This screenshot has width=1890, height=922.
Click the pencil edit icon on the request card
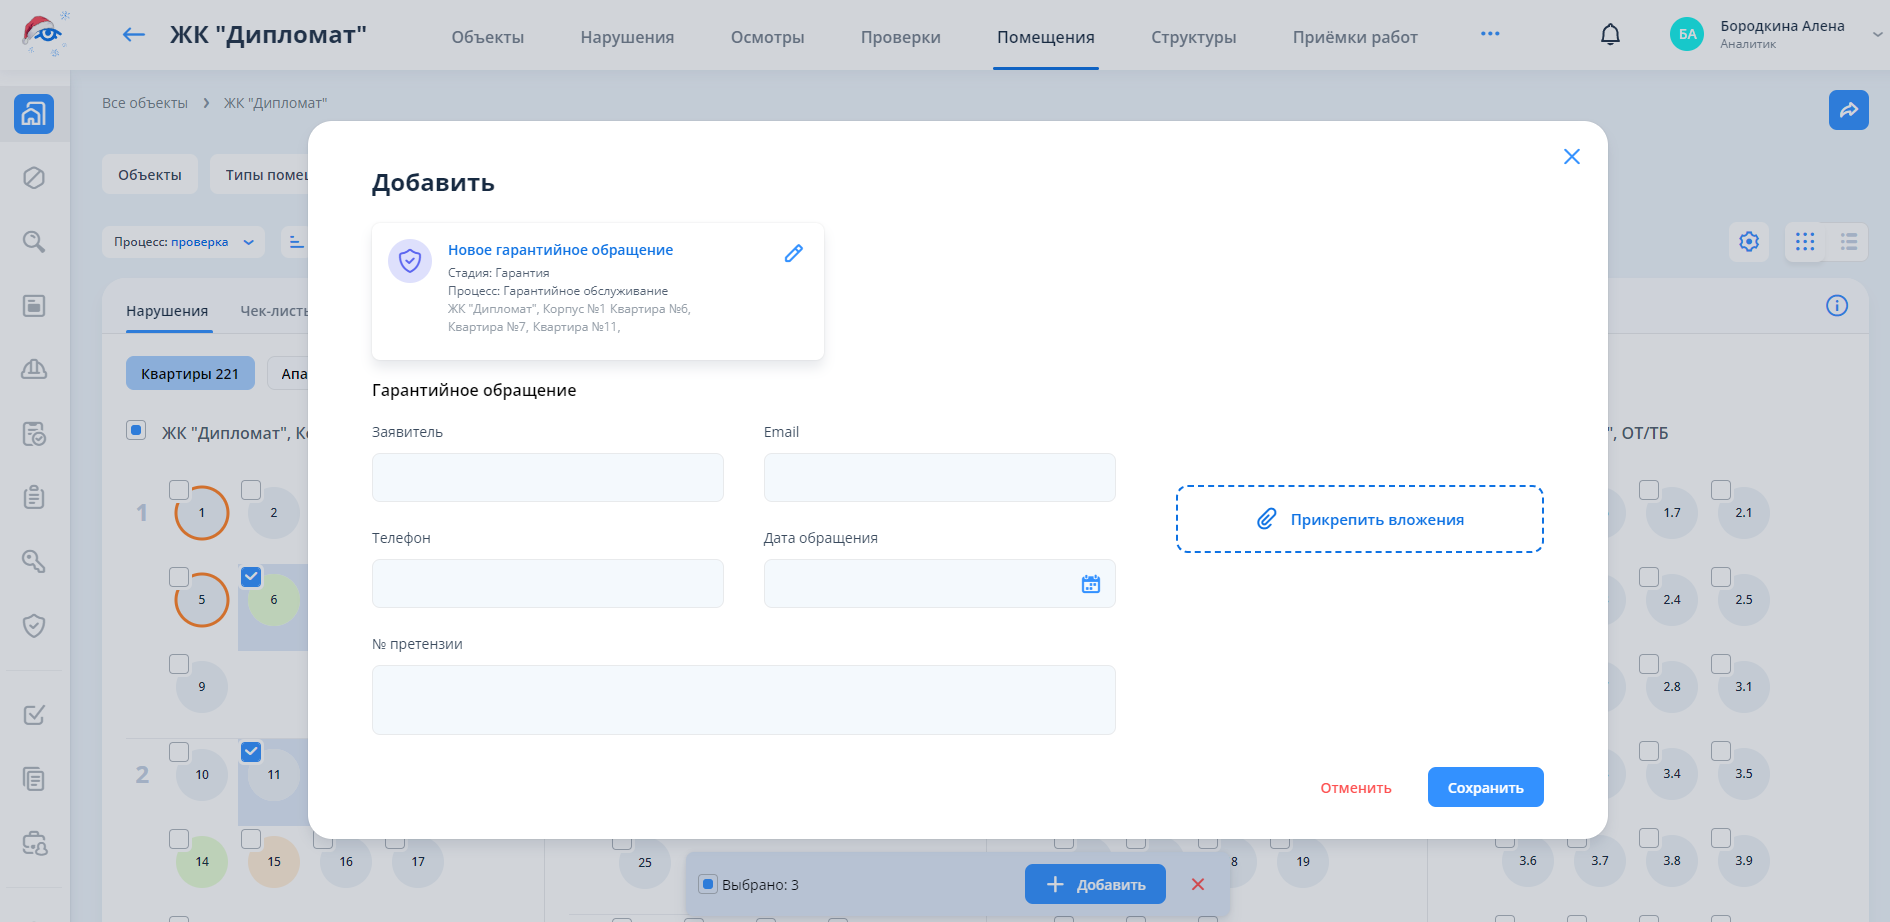[x=793, y=254]
